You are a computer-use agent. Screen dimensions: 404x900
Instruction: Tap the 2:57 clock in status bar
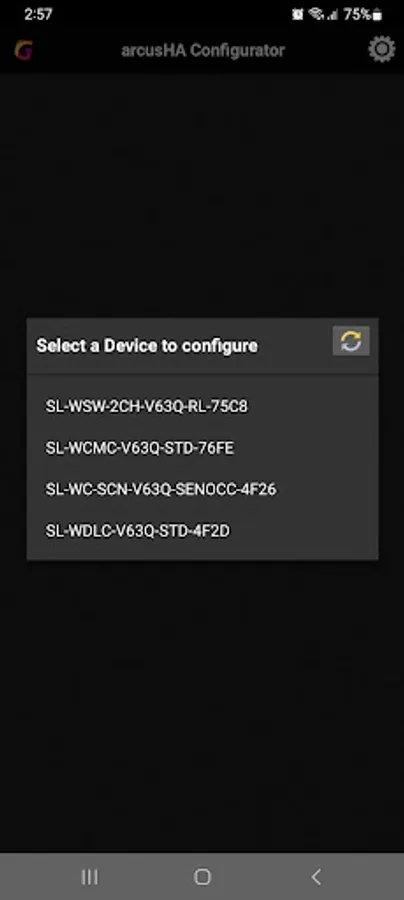(38, 14)
